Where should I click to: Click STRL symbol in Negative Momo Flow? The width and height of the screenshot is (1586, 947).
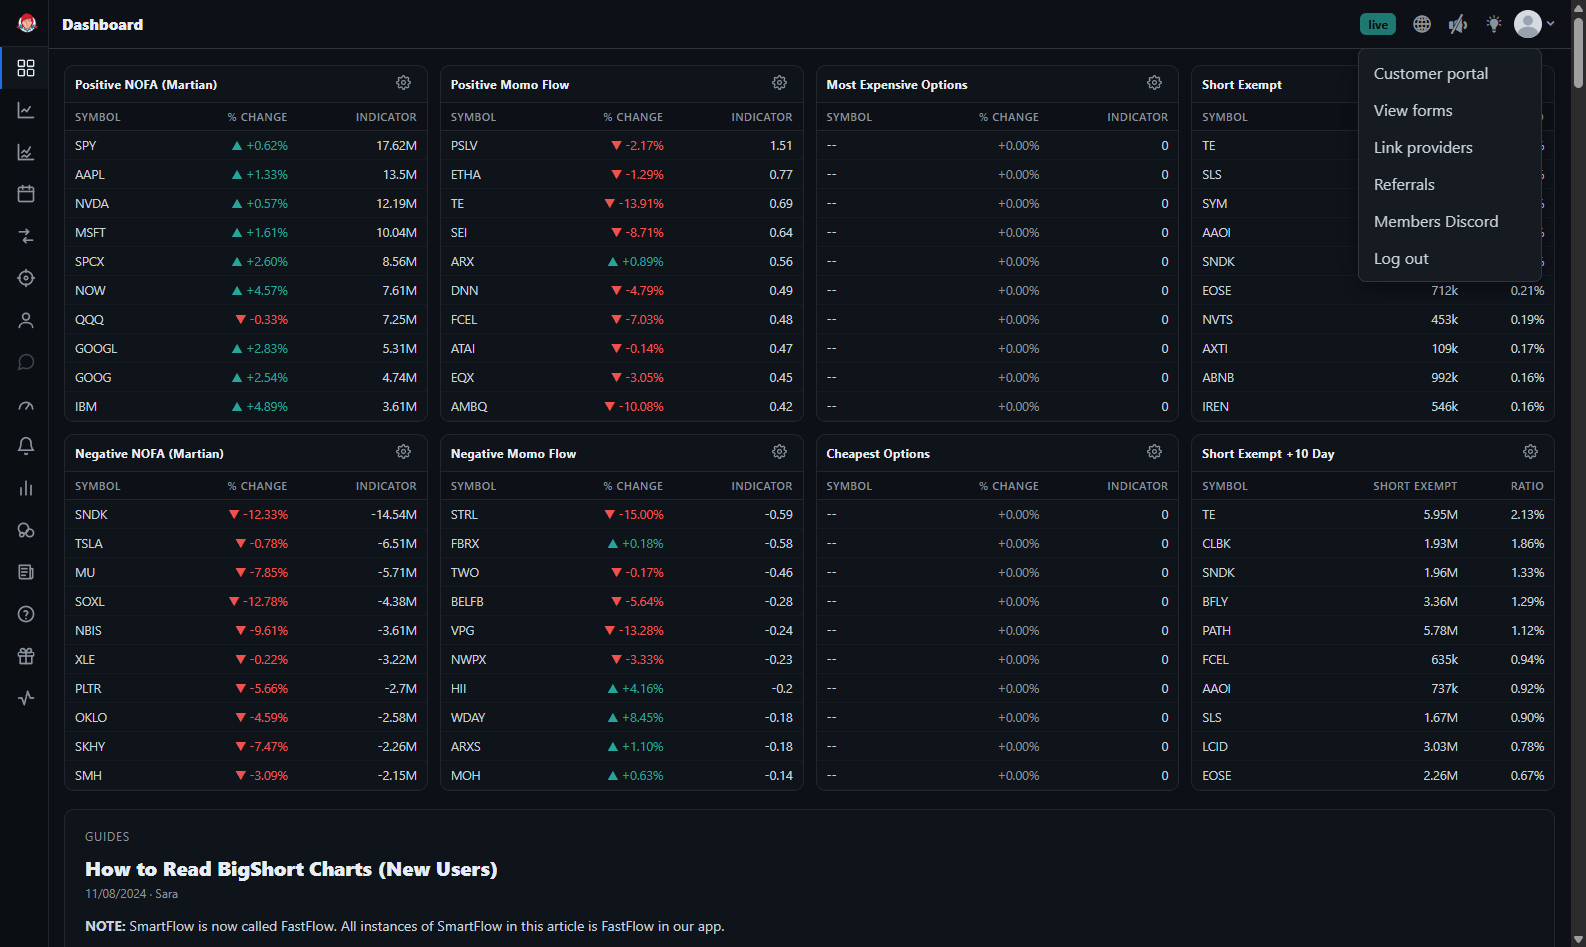464,515
